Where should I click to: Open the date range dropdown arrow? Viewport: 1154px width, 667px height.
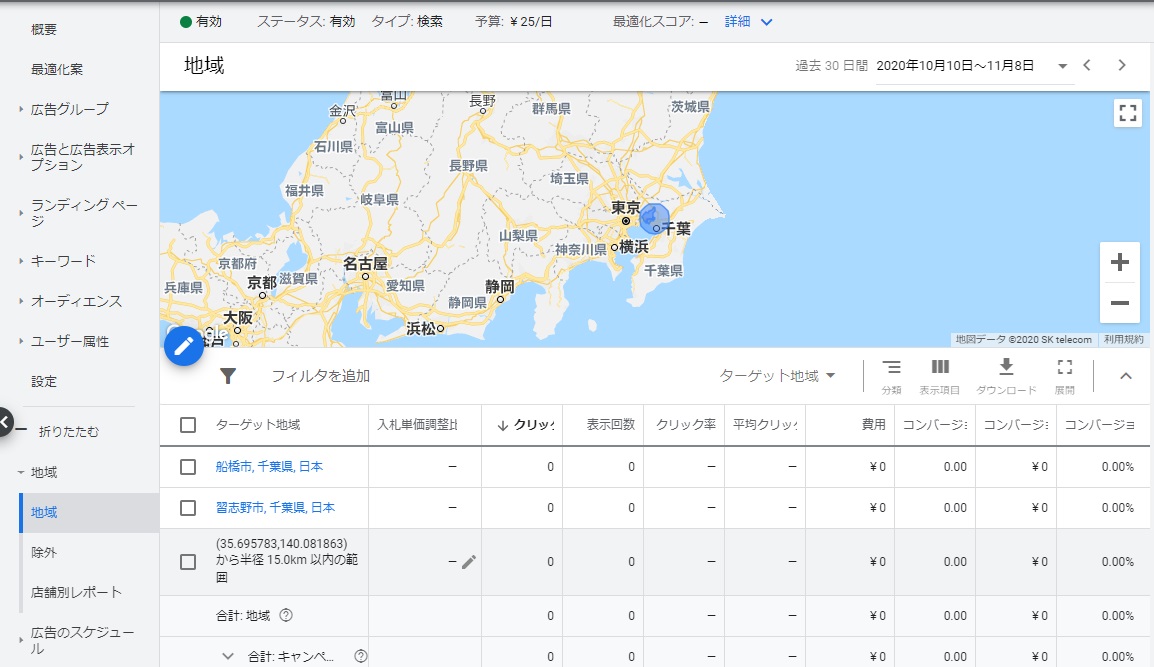coord(1062,66)
